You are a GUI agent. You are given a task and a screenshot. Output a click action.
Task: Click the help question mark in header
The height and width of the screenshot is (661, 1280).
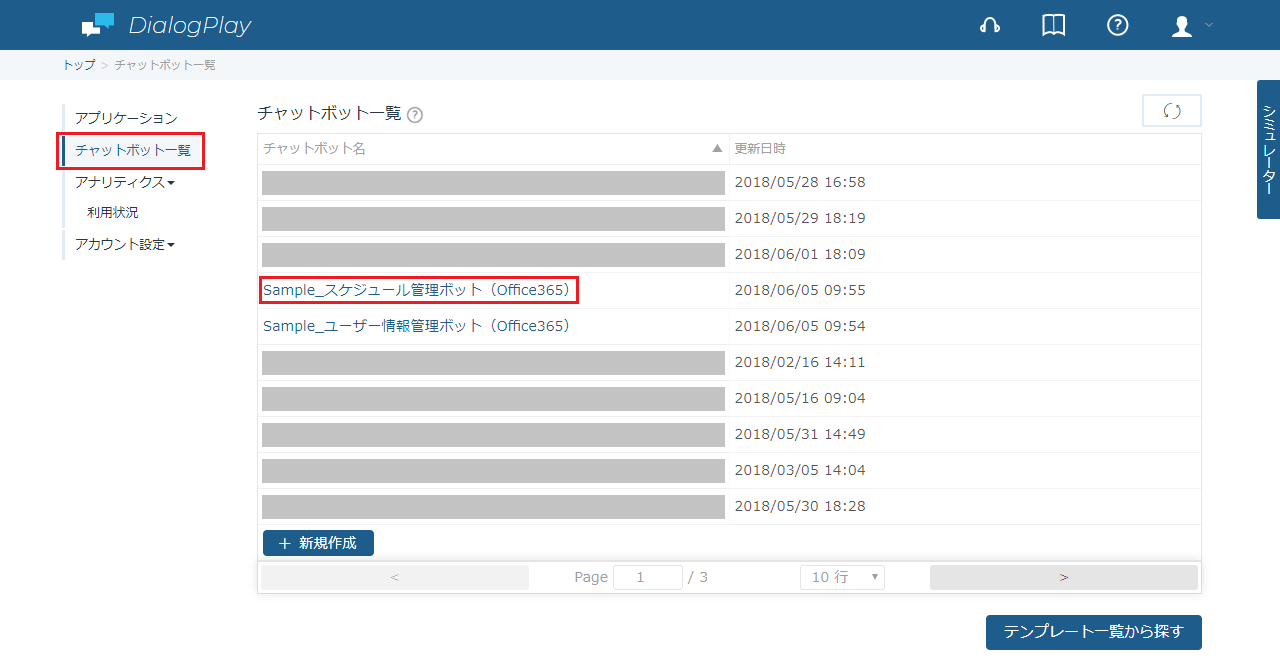(x=1118, y=26)
